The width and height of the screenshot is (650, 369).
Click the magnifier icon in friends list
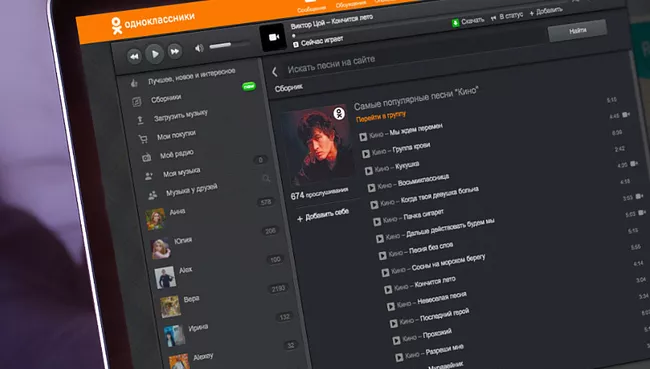coord(266,179)
